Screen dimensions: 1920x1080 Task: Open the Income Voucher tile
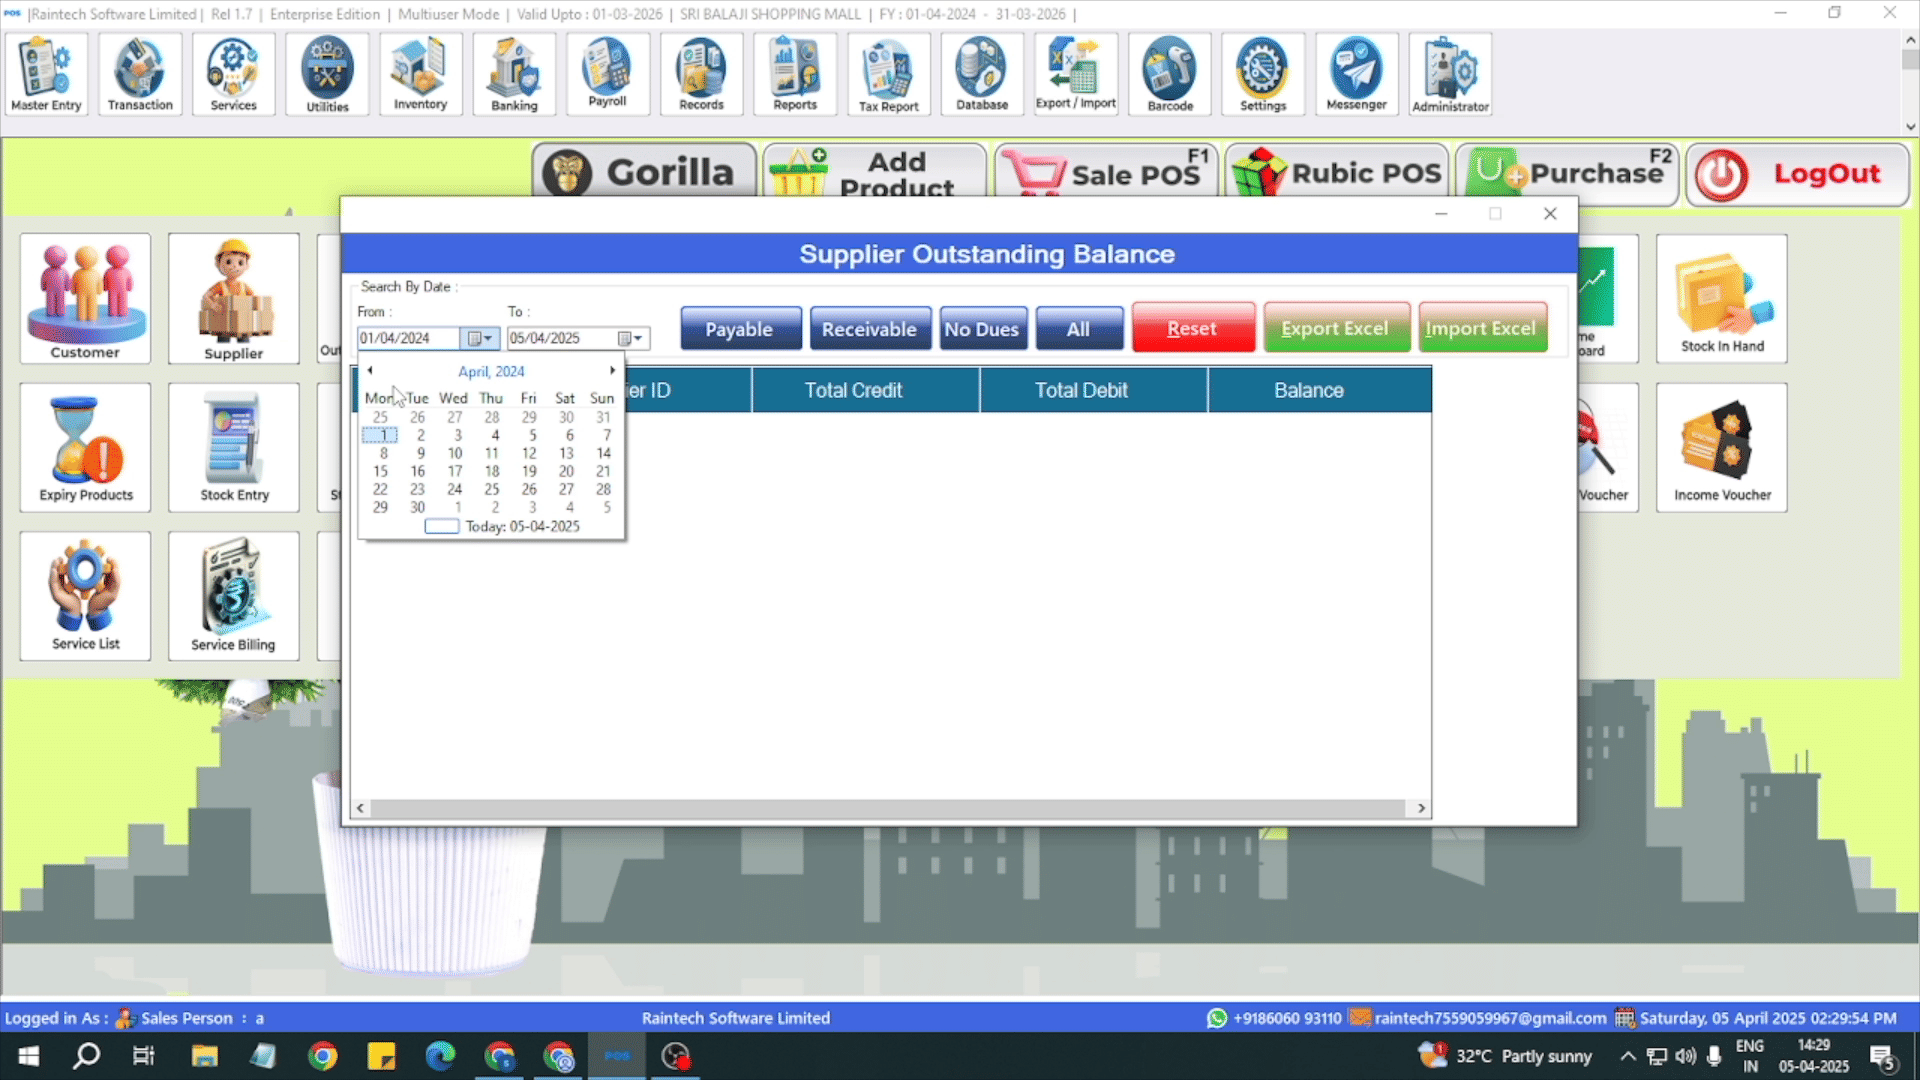(x=1721, y=447)
